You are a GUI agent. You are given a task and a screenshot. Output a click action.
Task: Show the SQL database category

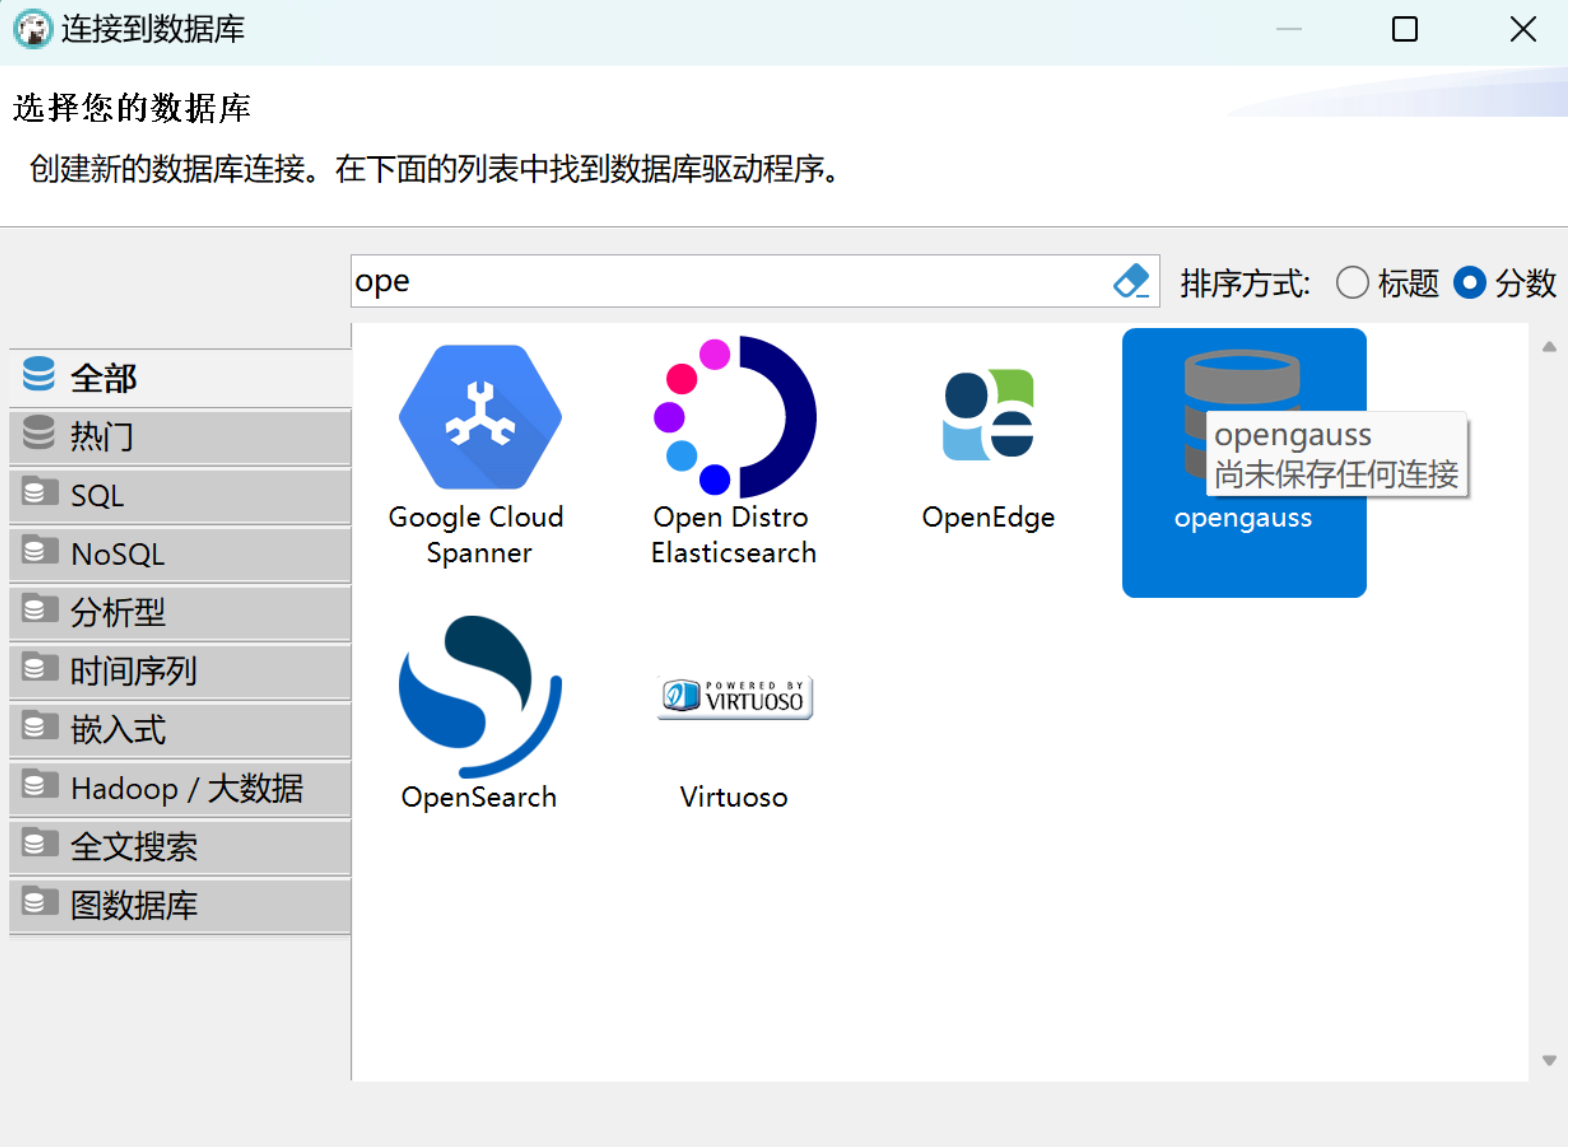(x=181, y=495)
